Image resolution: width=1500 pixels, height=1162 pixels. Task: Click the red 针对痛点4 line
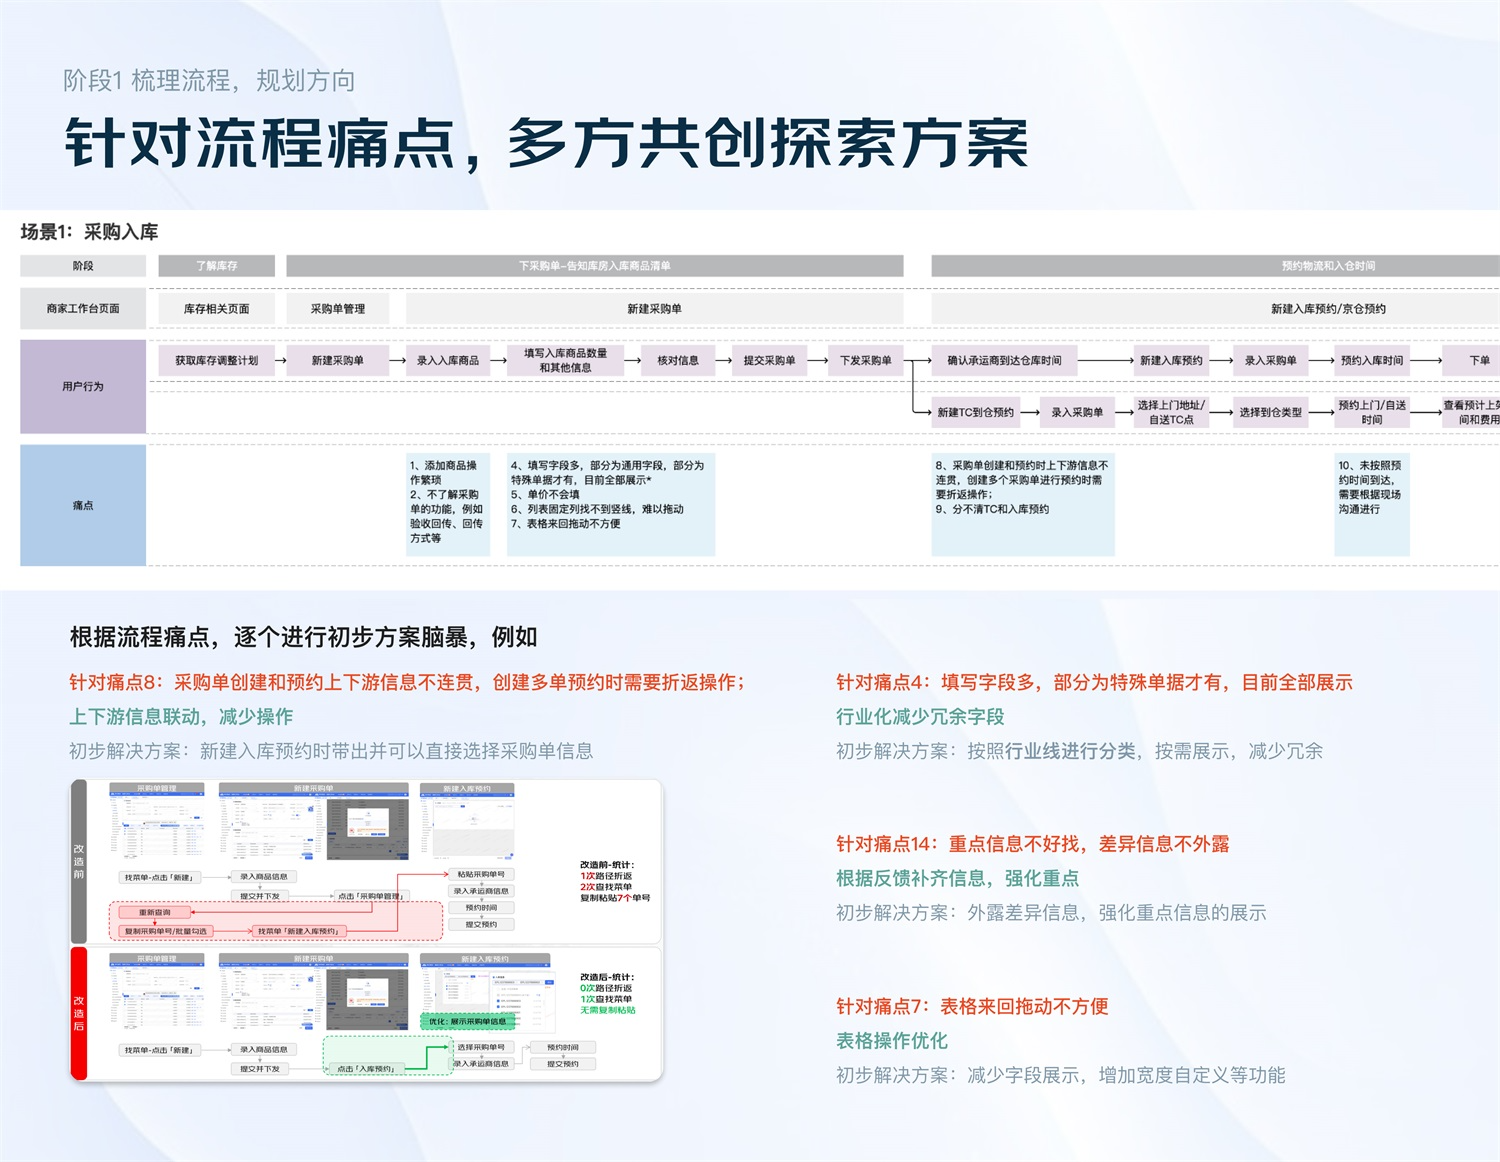click(1094, 682)
